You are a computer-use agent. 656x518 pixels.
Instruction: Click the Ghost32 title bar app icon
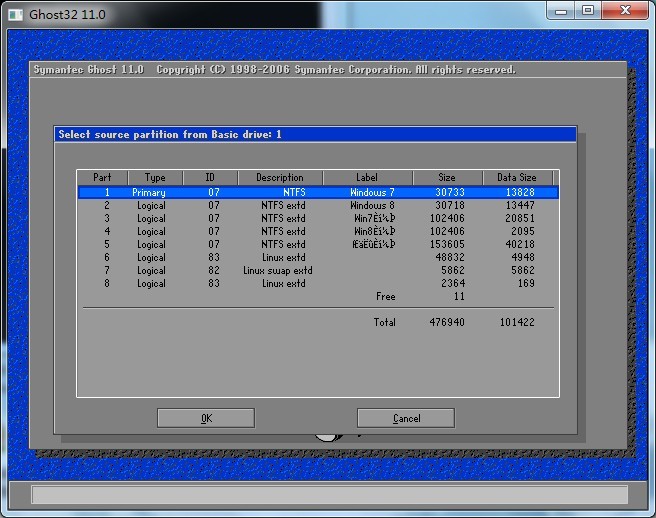[x=15, y=13]
